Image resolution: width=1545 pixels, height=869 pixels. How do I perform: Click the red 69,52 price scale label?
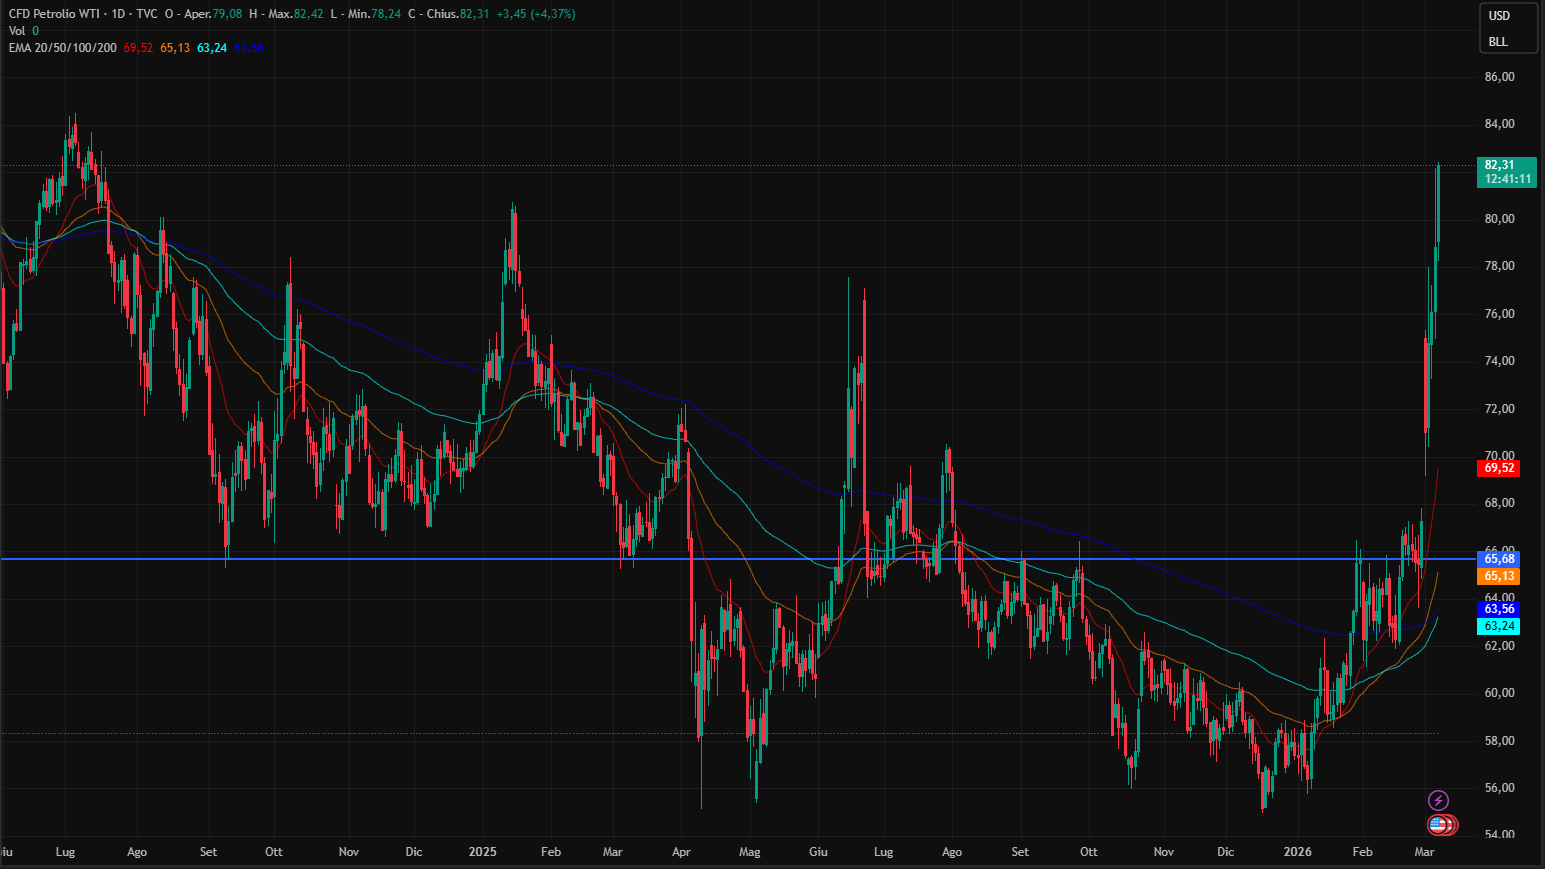1498,468
